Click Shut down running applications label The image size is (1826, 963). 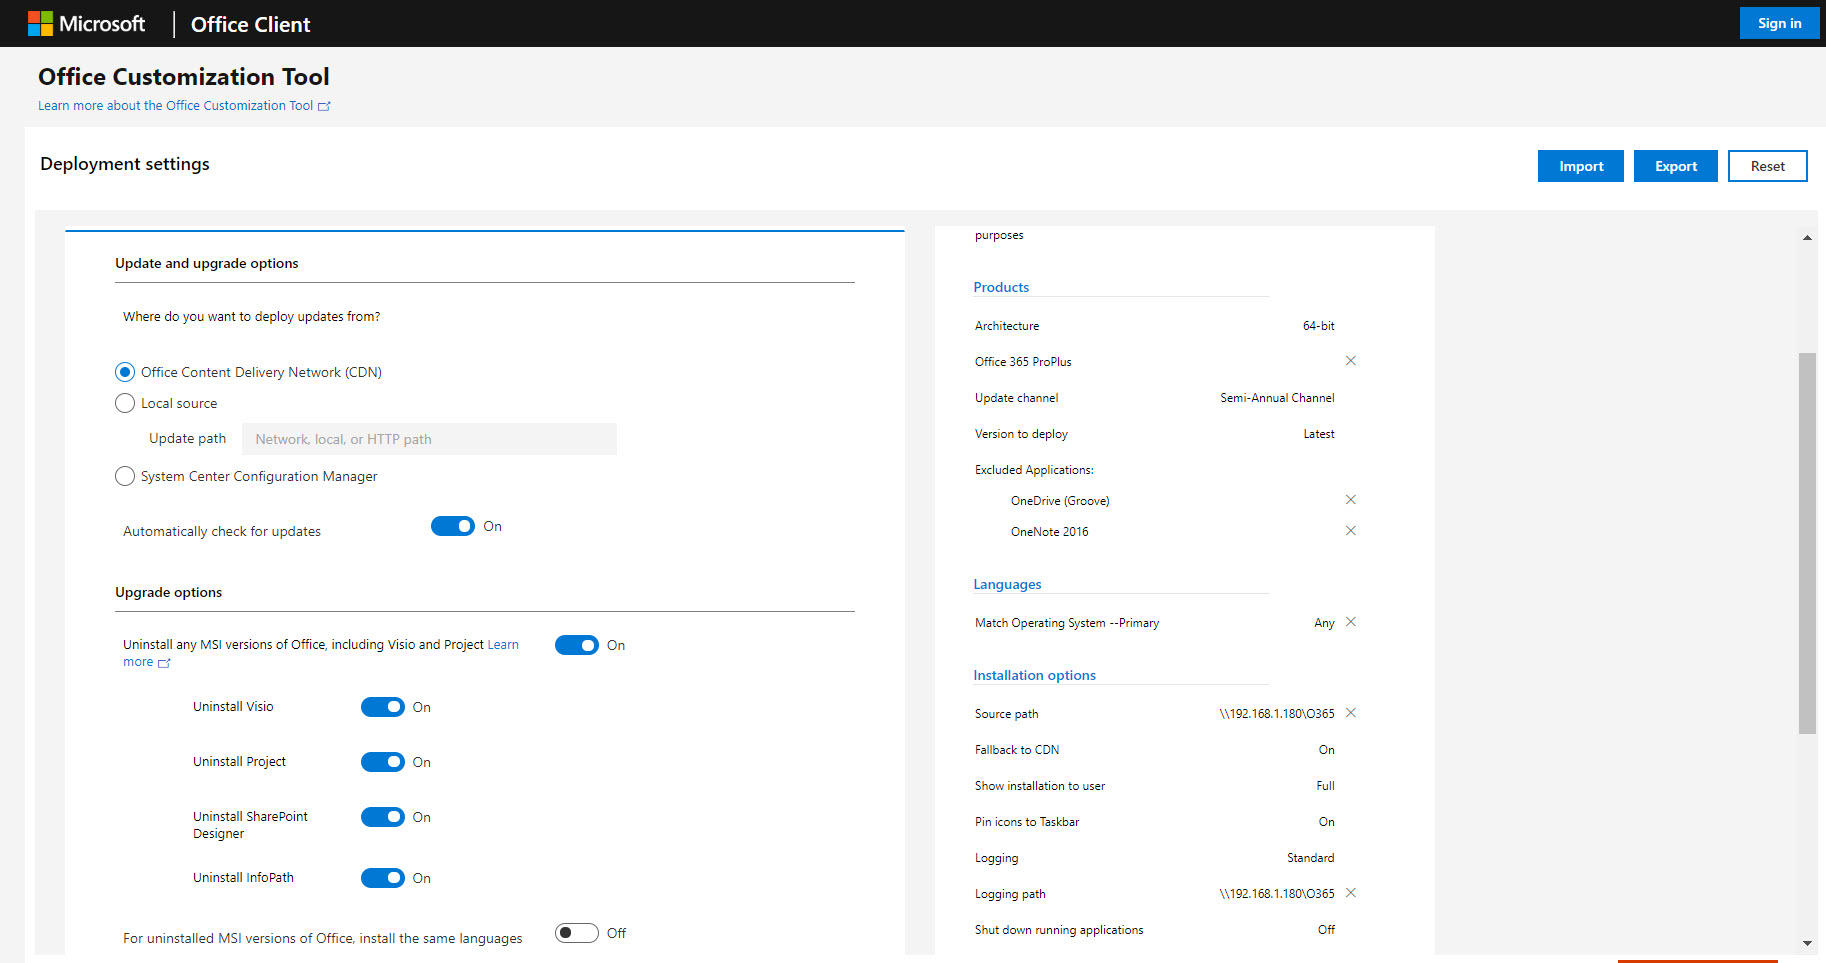point(1059,930)
